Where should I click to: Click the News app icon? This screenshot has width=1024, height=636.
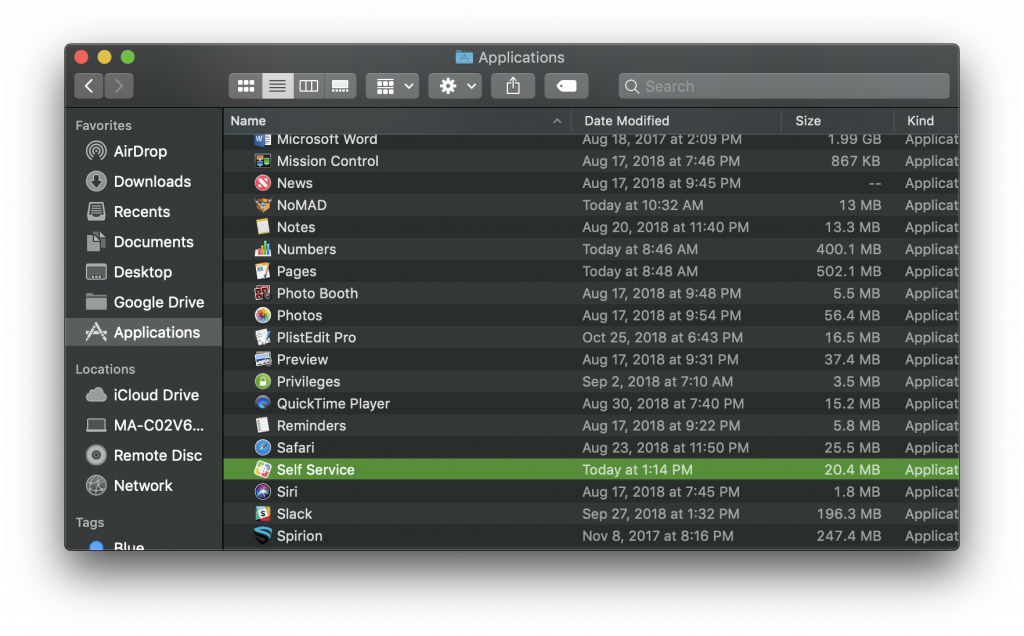(x=263, y=183)
